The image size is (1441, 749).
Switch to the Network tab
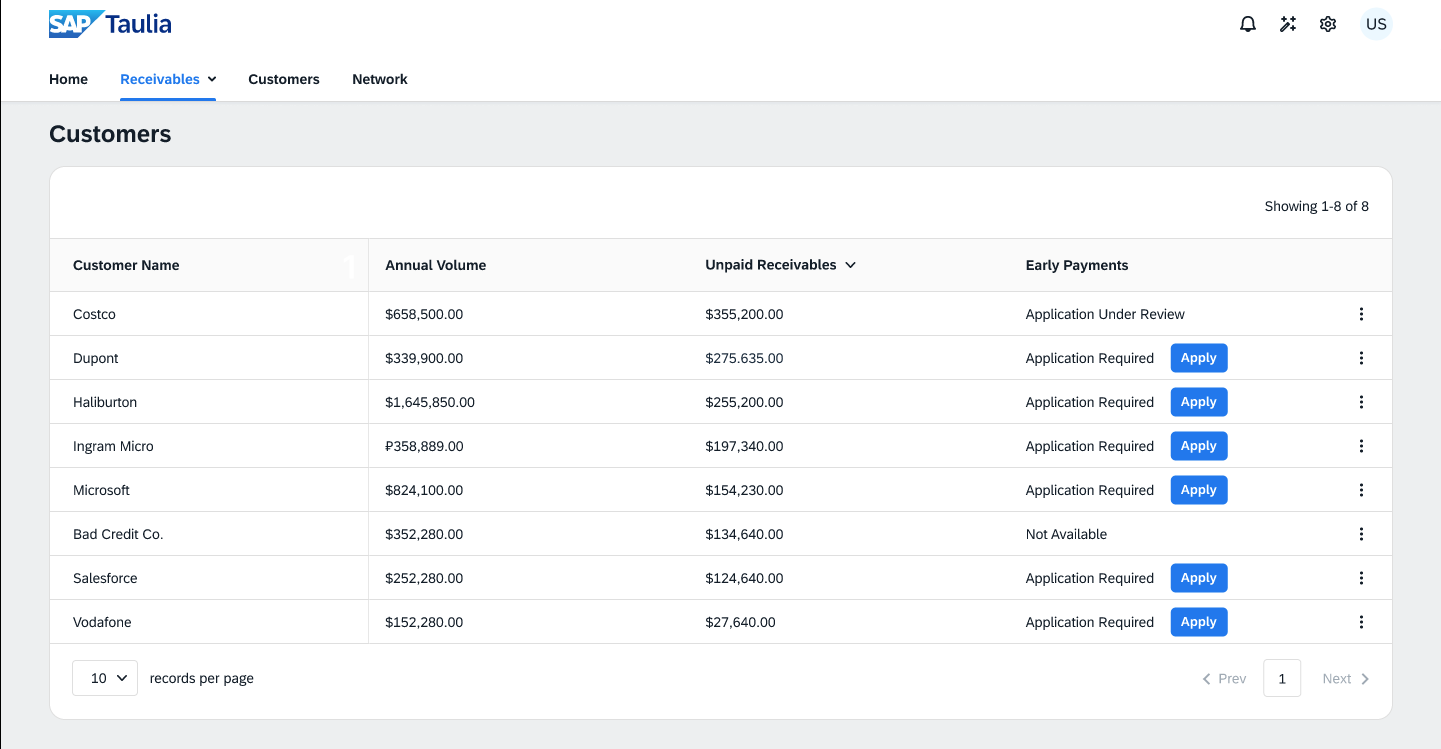coord(380,79)
